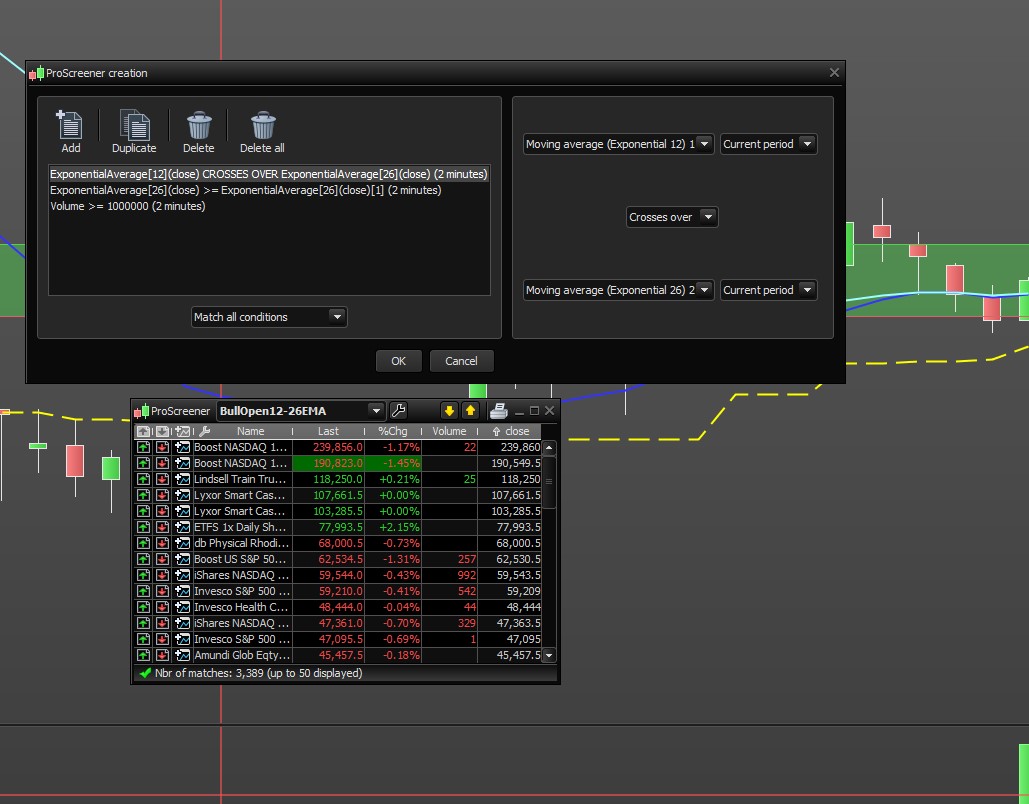Open chart icon for Invesco Health C row
This screenshot has width=1029, height=804.
[182, 607]
